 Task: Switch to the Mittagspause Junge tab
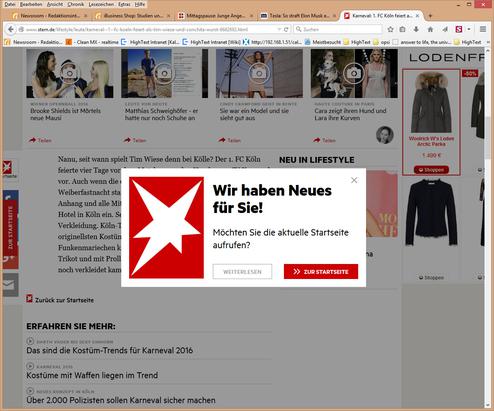(215, 16)
